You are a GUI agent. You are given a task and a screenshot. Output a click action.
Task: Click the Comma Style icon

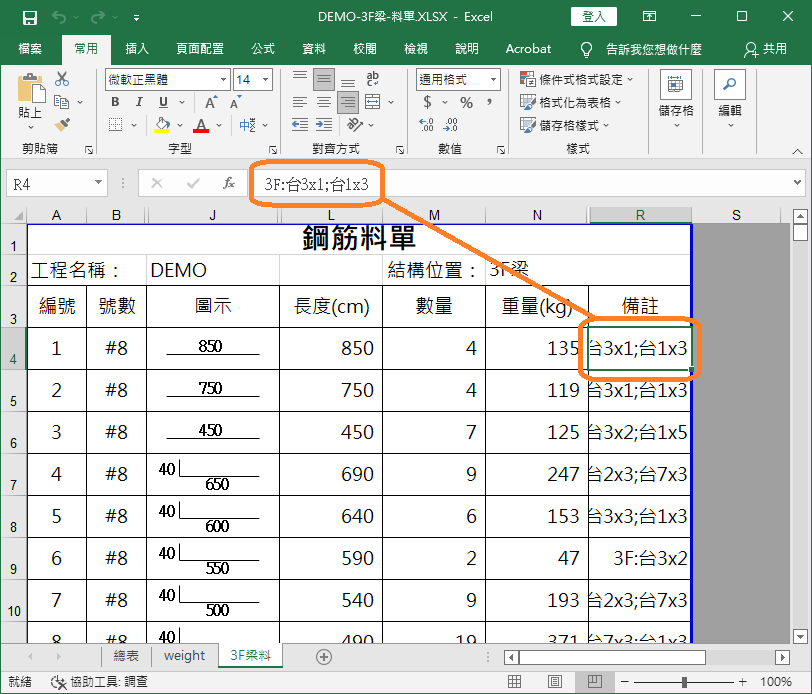pyautogui.click(x=489, y=102)
